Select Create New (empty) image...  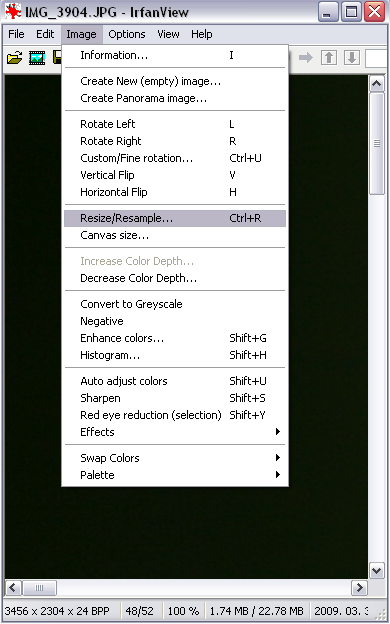[175, 81]
